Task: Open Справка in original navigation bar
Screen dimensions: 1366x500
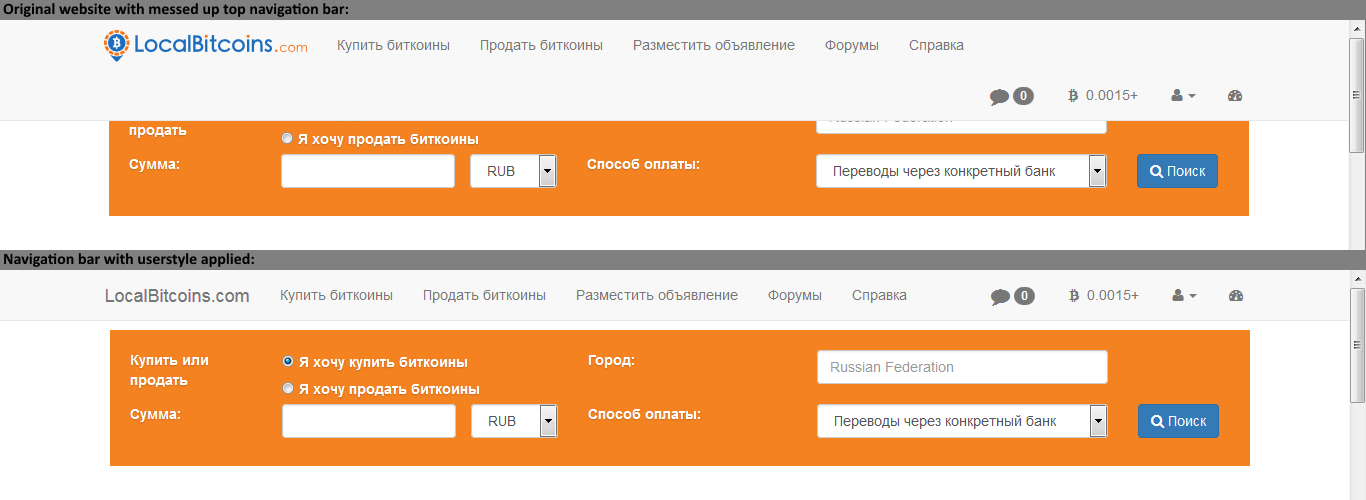Action: pos(936,45)
